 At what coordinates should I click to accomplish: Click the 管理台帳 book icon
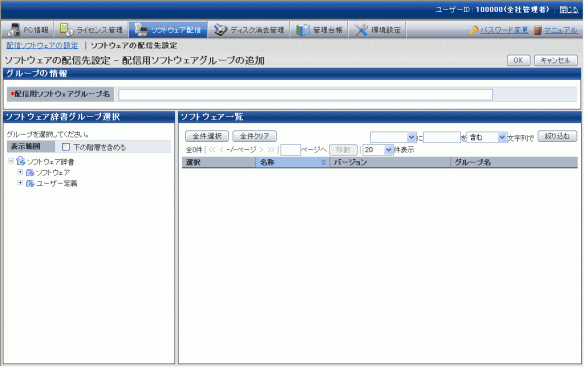[x=302, y=30]
